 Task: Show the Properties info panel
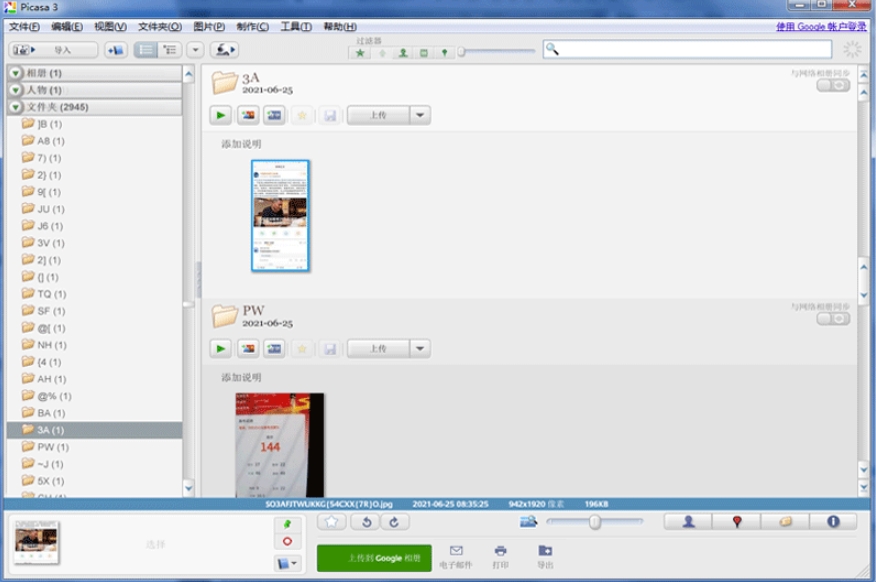pyautogui.click(x=833, y=522)
